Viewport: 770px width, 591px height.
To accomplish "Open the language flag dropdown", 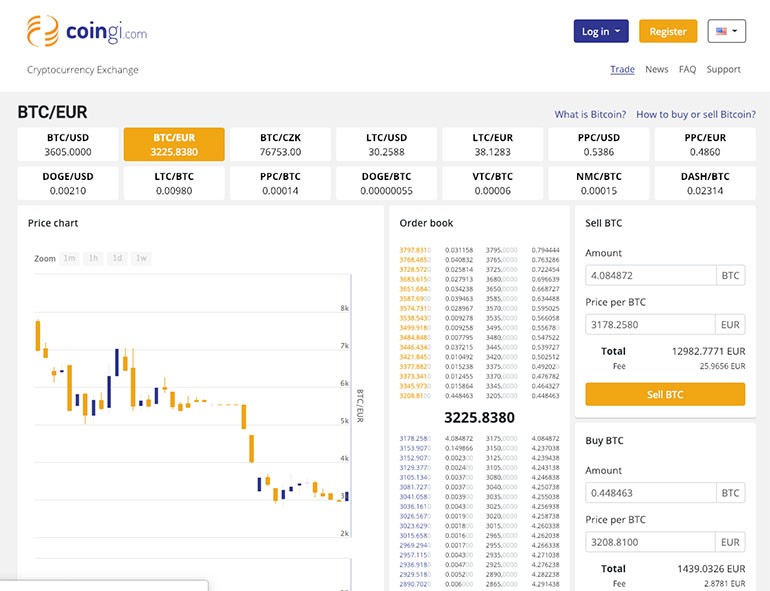I will tap(727, 31).
